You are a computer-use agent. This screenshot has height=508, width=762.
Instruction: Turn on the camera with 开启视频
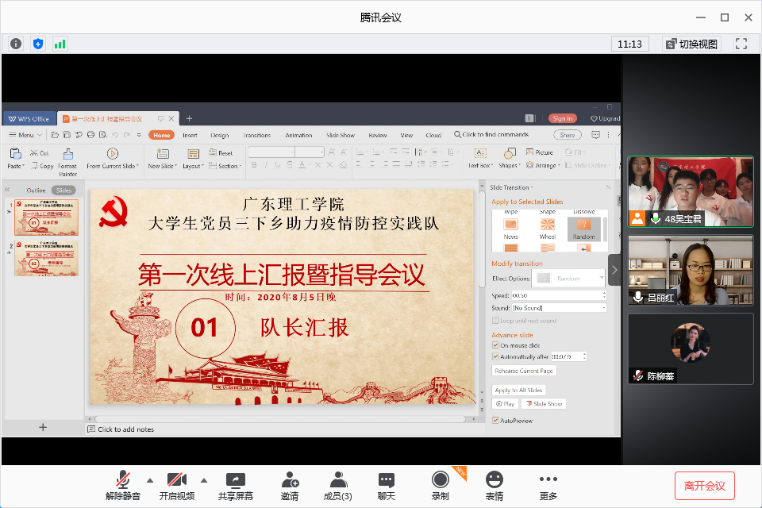coord(177,485)
